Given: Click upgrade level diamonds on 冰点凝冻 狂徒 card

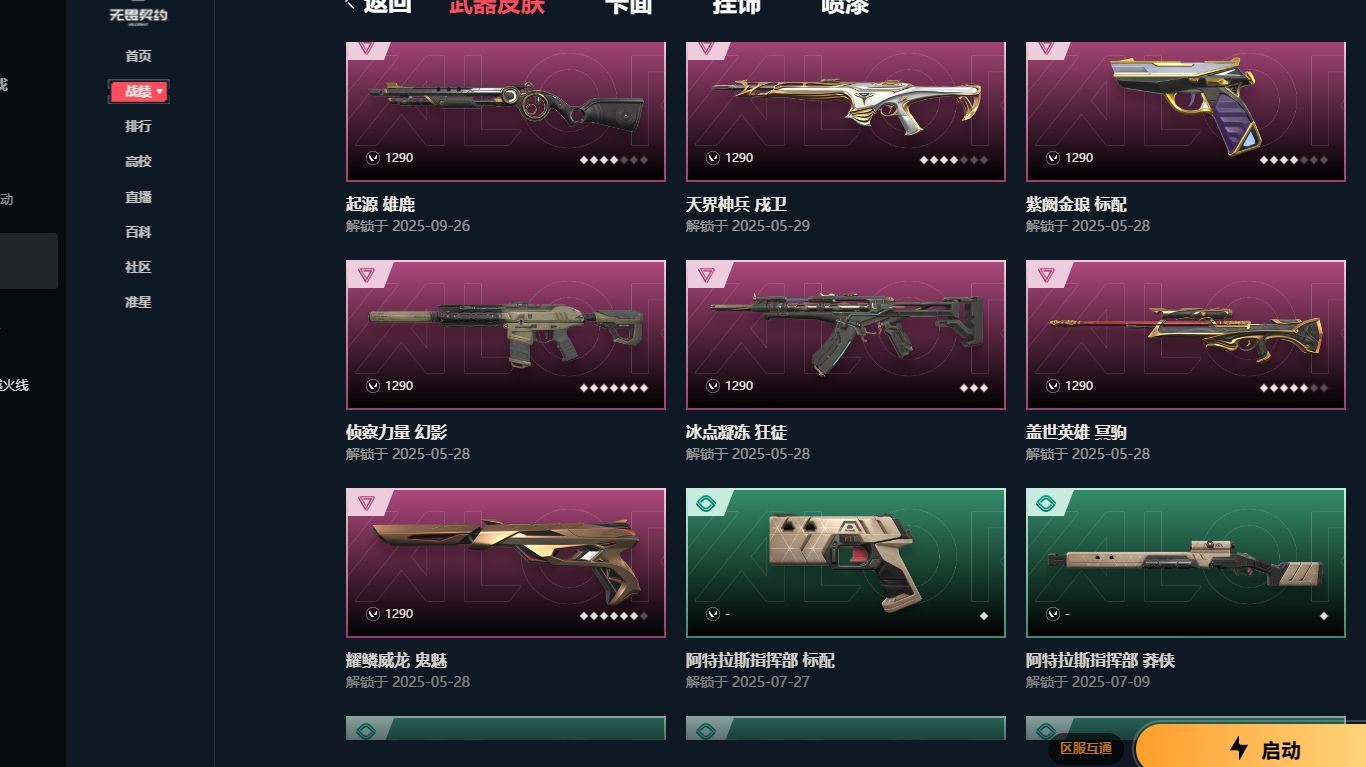Looking at the screenshot, I should (973, 388).
